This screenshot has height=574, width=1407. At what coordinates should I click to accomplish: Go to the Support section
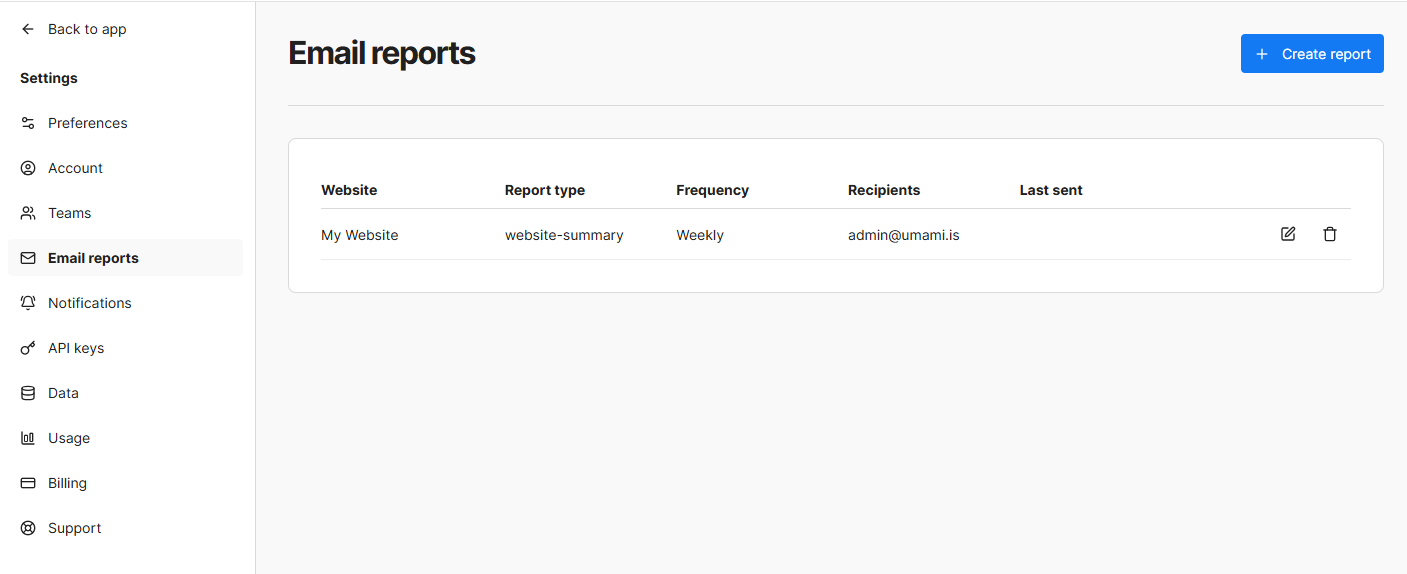click(x=74, y=528)
